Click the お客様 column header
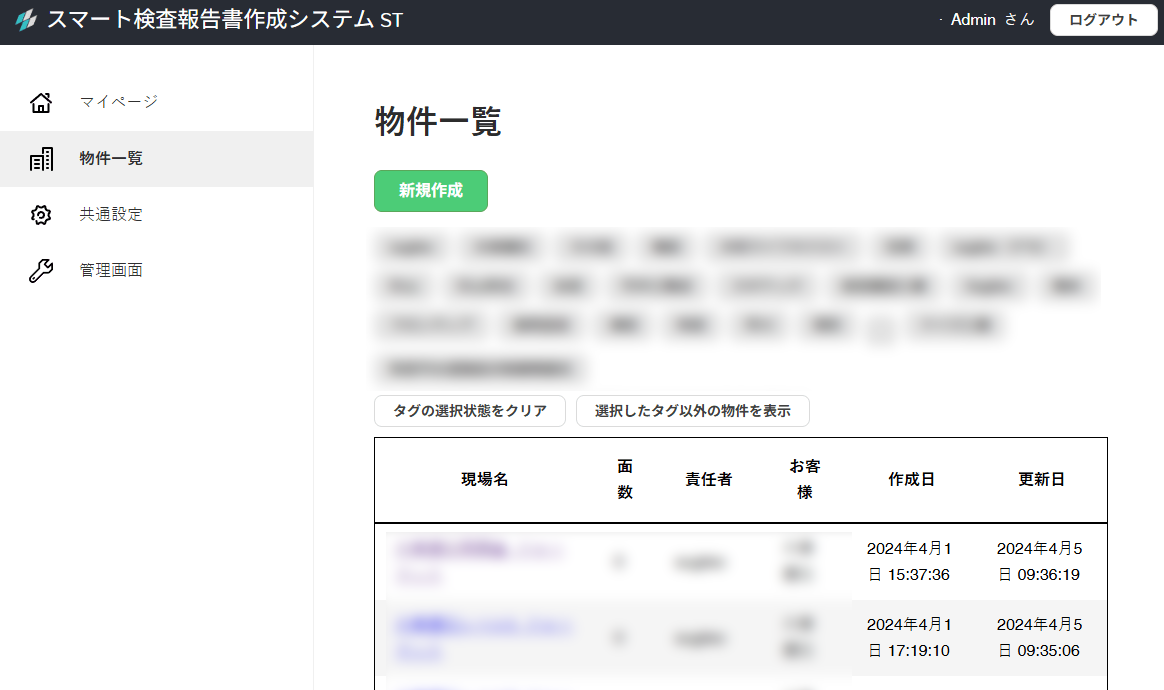The height and width of the screenshot is (690, 1164). click(804, 480)
